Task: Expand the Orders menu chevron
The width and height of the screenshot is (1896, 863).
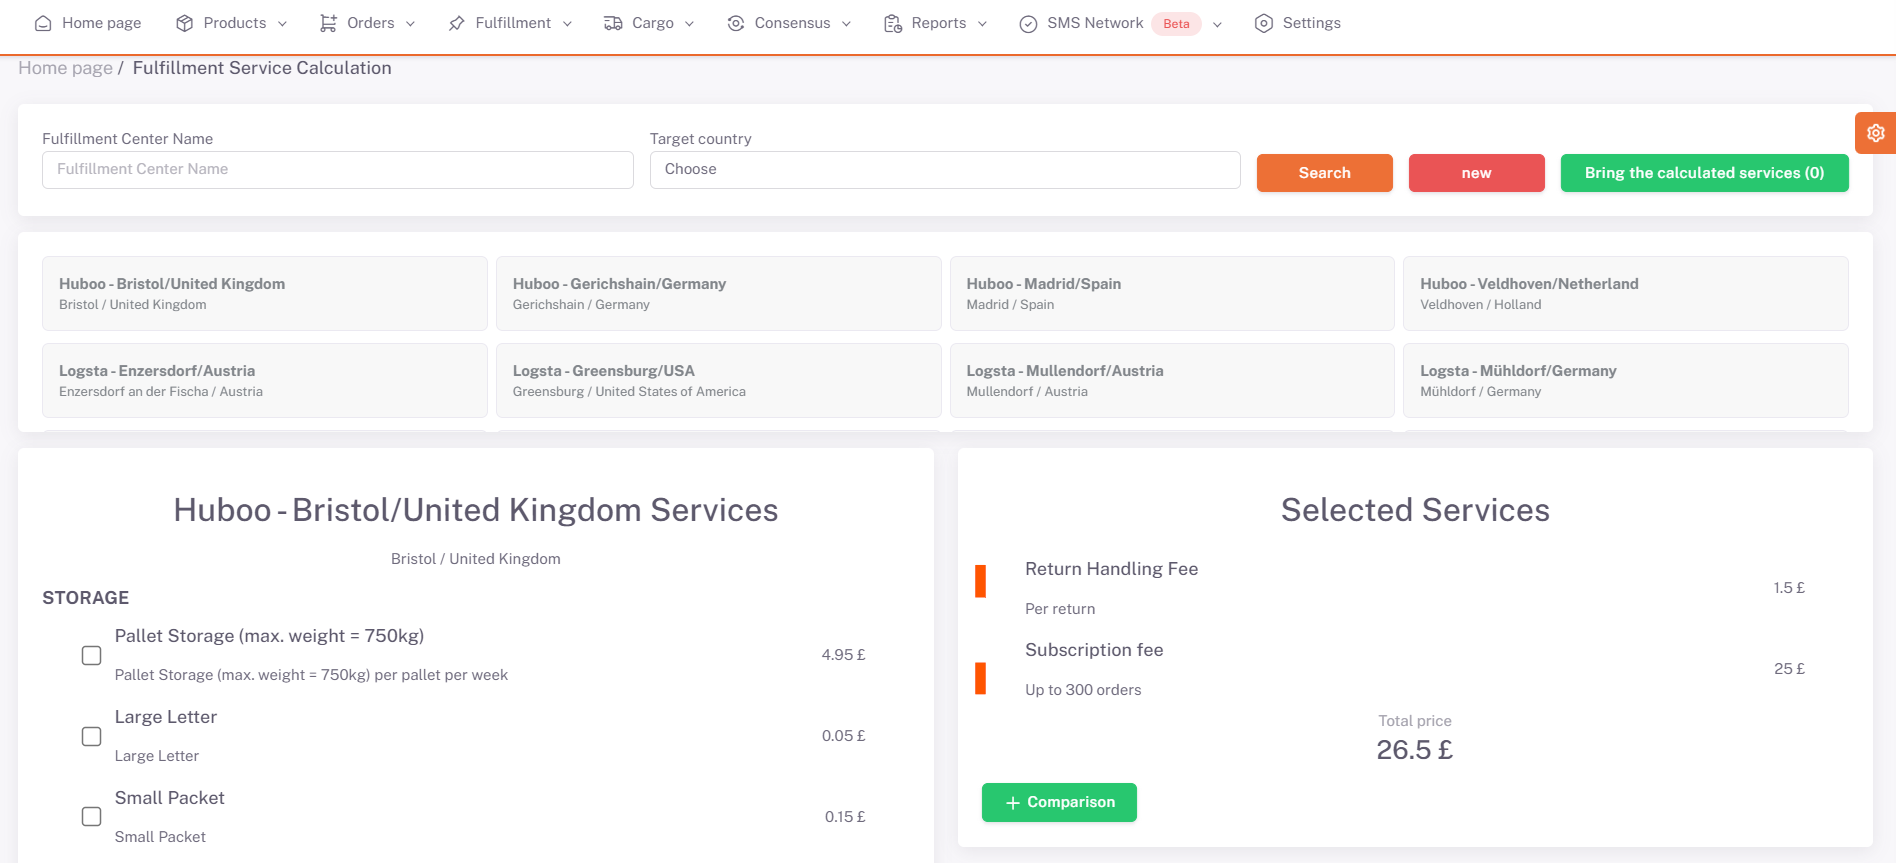Action: click(410, 24)
